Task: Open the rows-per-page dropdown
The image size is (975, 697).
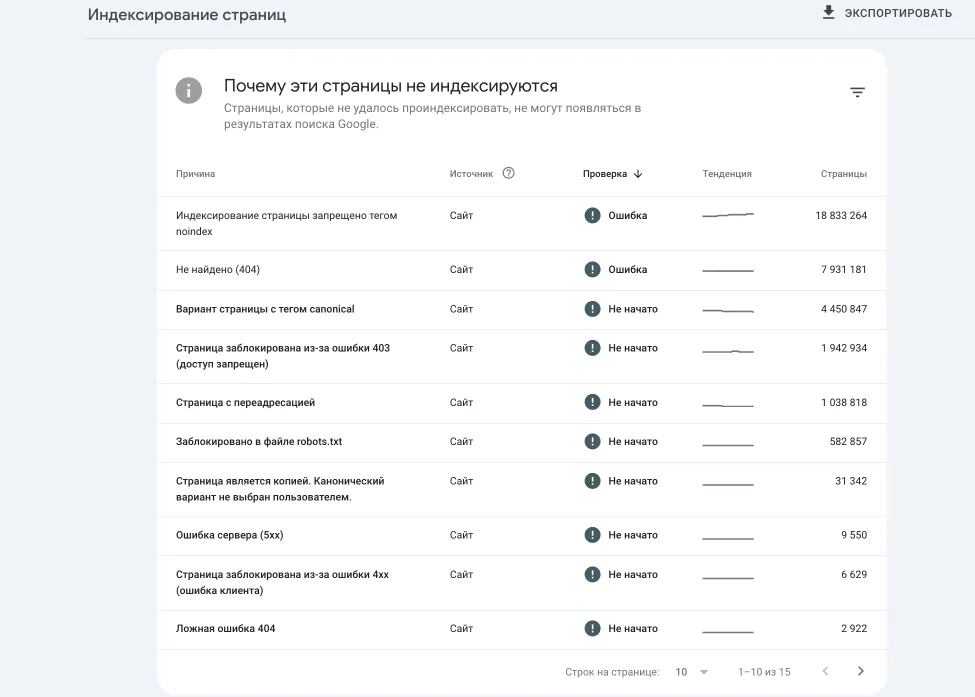Action: click(x=691, y=672)
